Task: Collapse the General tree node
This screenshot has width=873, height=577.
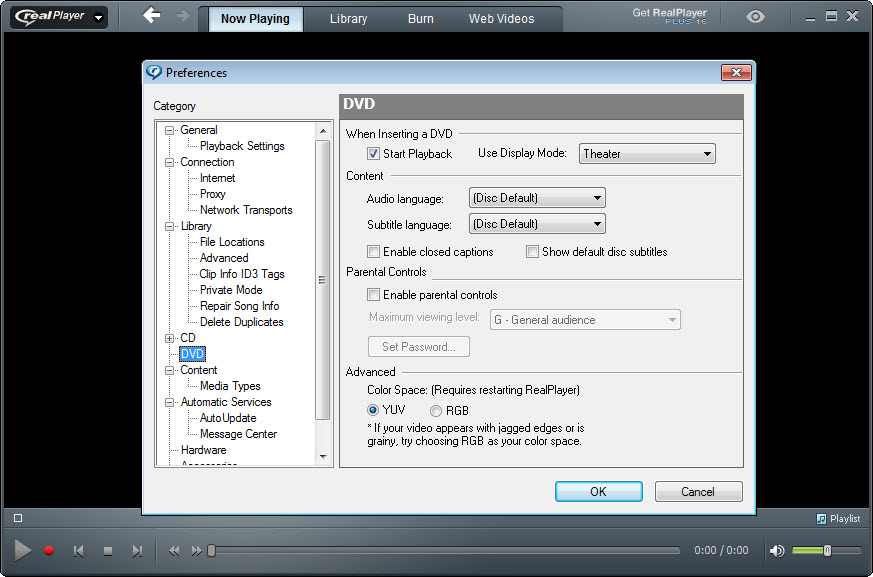Action: (x=169, y=131)
